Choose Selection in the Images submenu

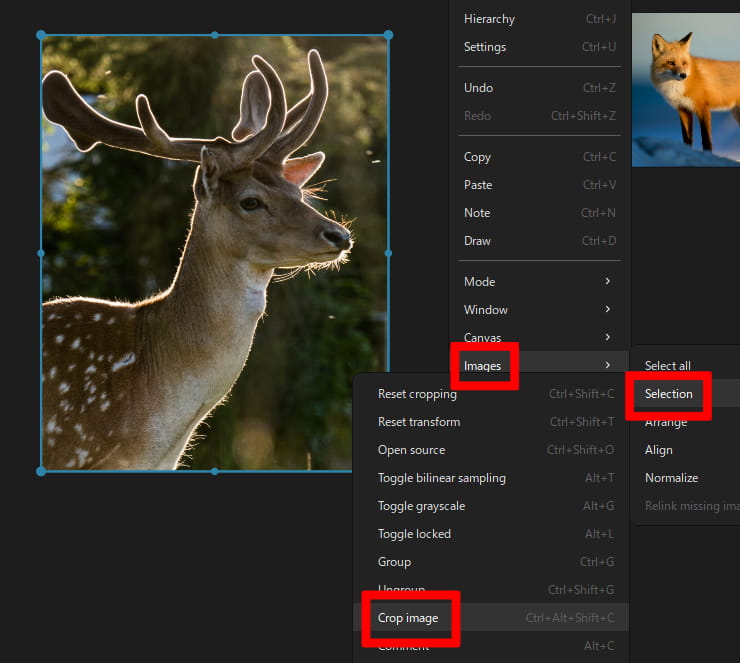click(668, 394)
